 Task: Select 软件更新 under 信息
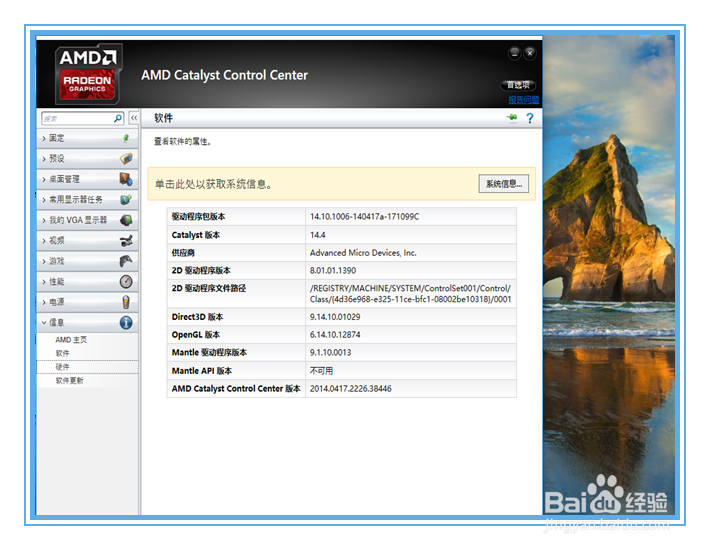69,380
